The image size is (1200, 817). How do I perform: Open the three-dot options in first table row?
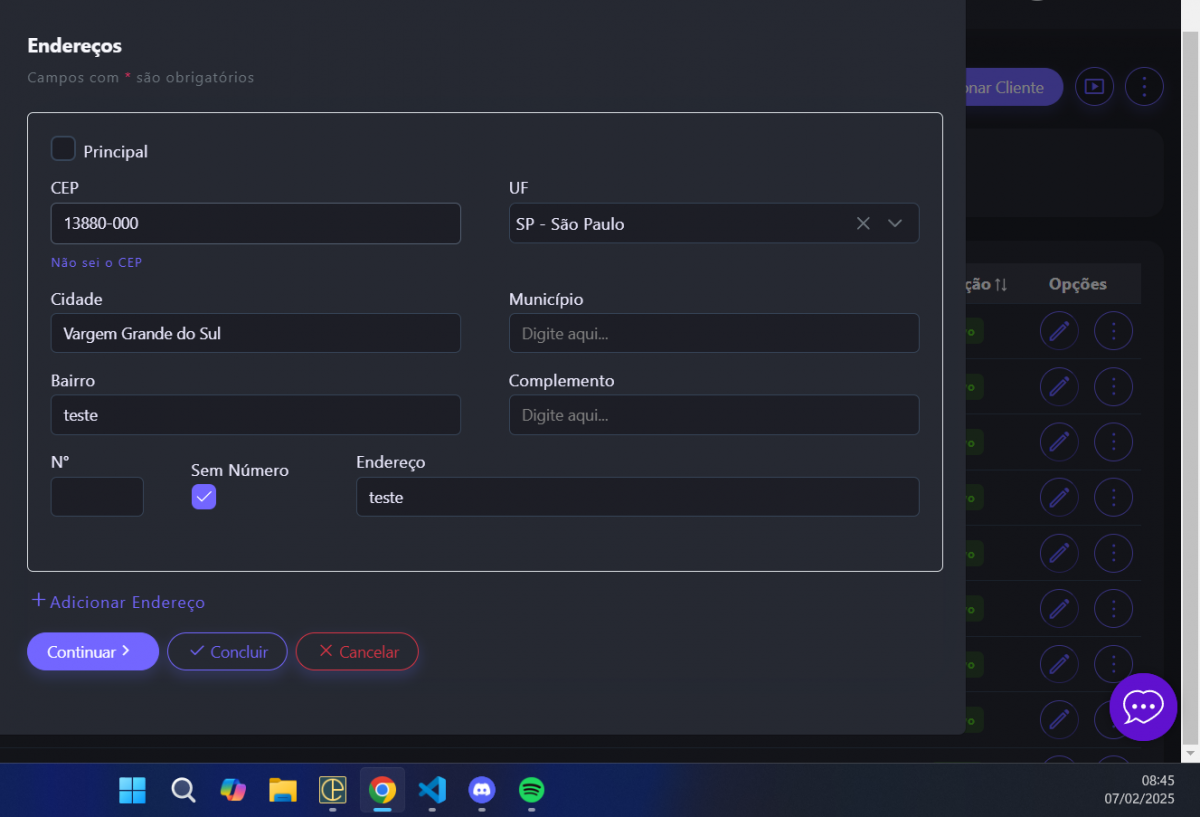(1113, 331)
